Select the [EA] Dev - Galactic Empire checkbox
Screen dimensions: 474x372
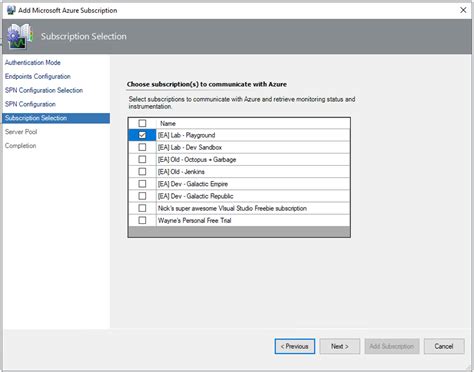[x=142, y=184]
